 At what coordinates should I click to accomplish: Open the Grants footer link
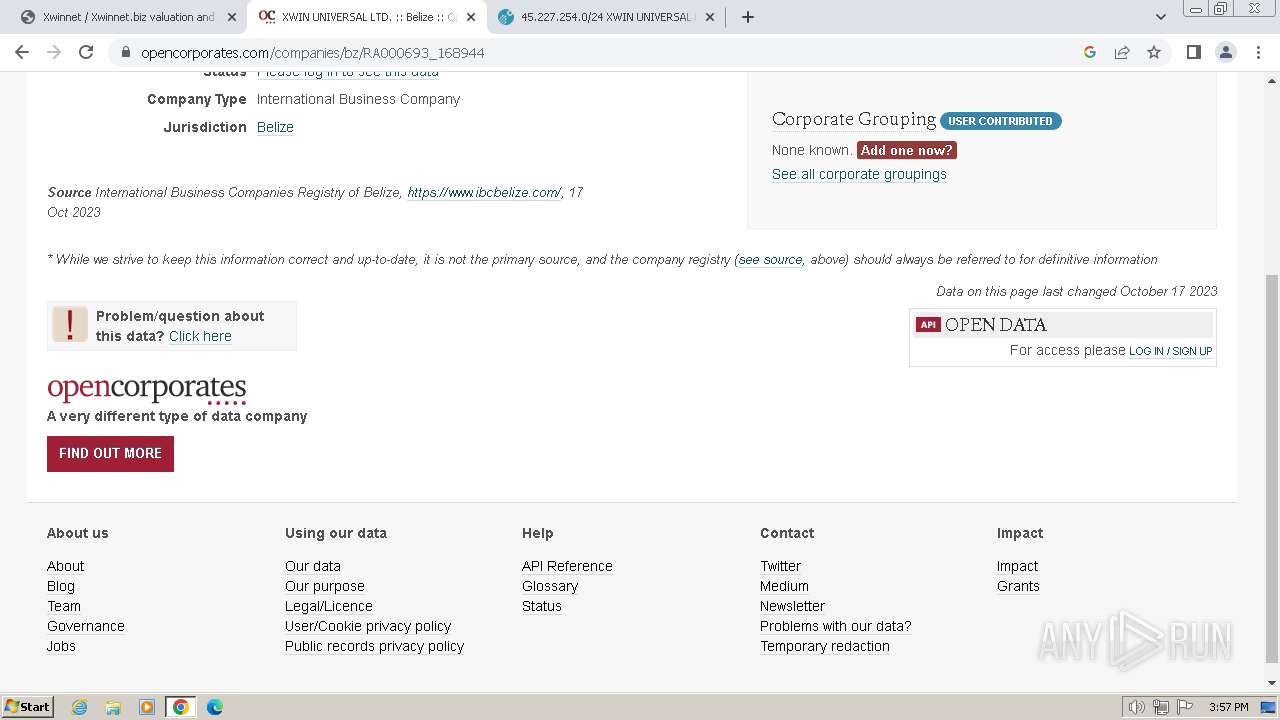[x=1018, y=586]
